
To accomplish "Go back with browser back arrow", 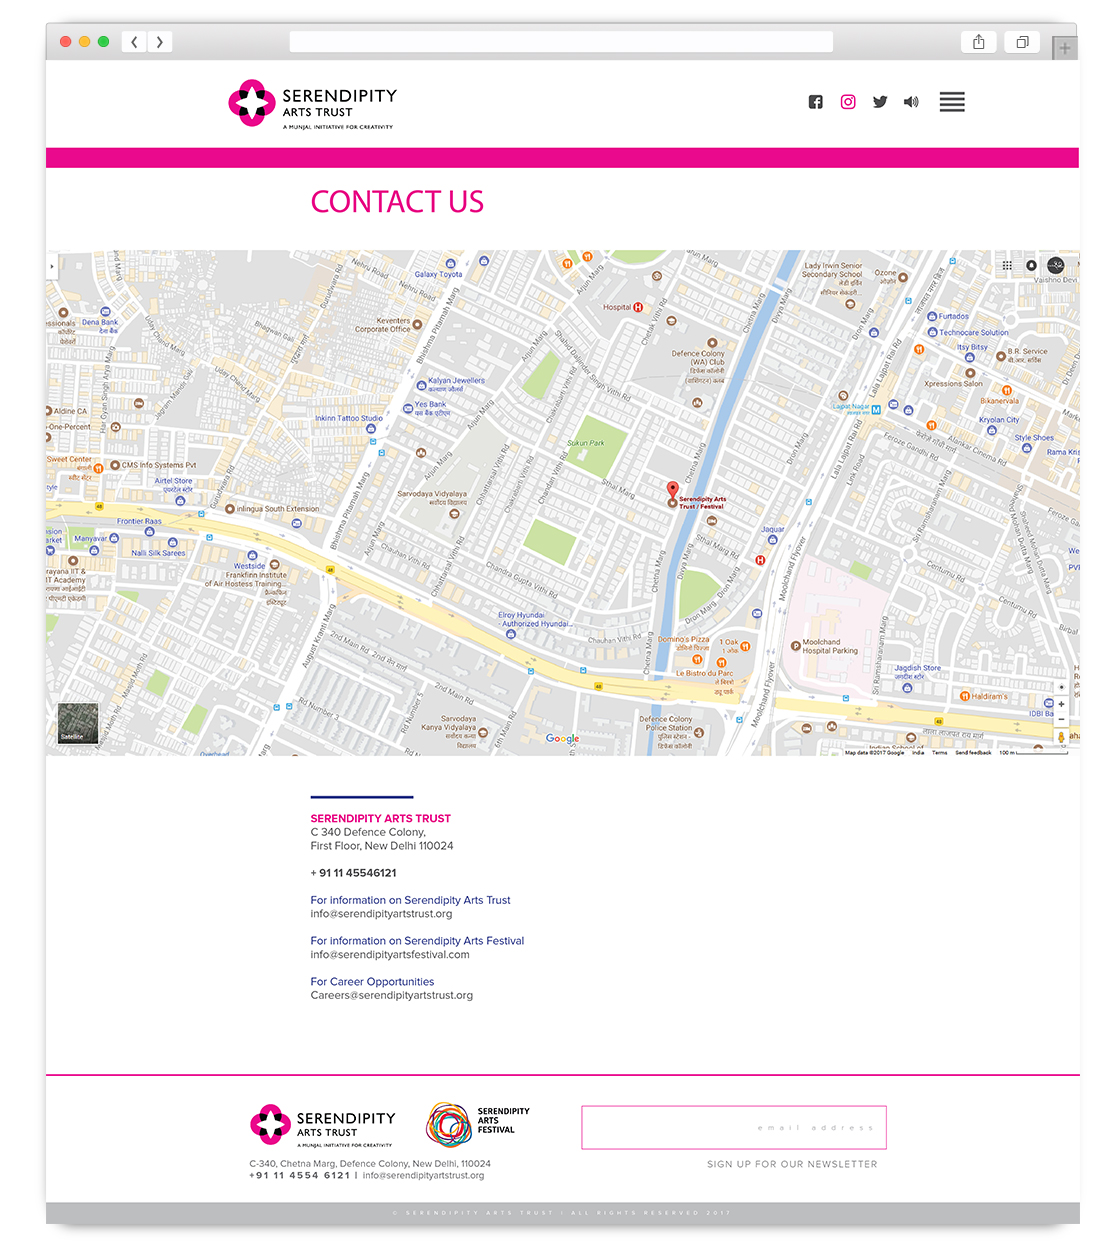I will [135, 42].
